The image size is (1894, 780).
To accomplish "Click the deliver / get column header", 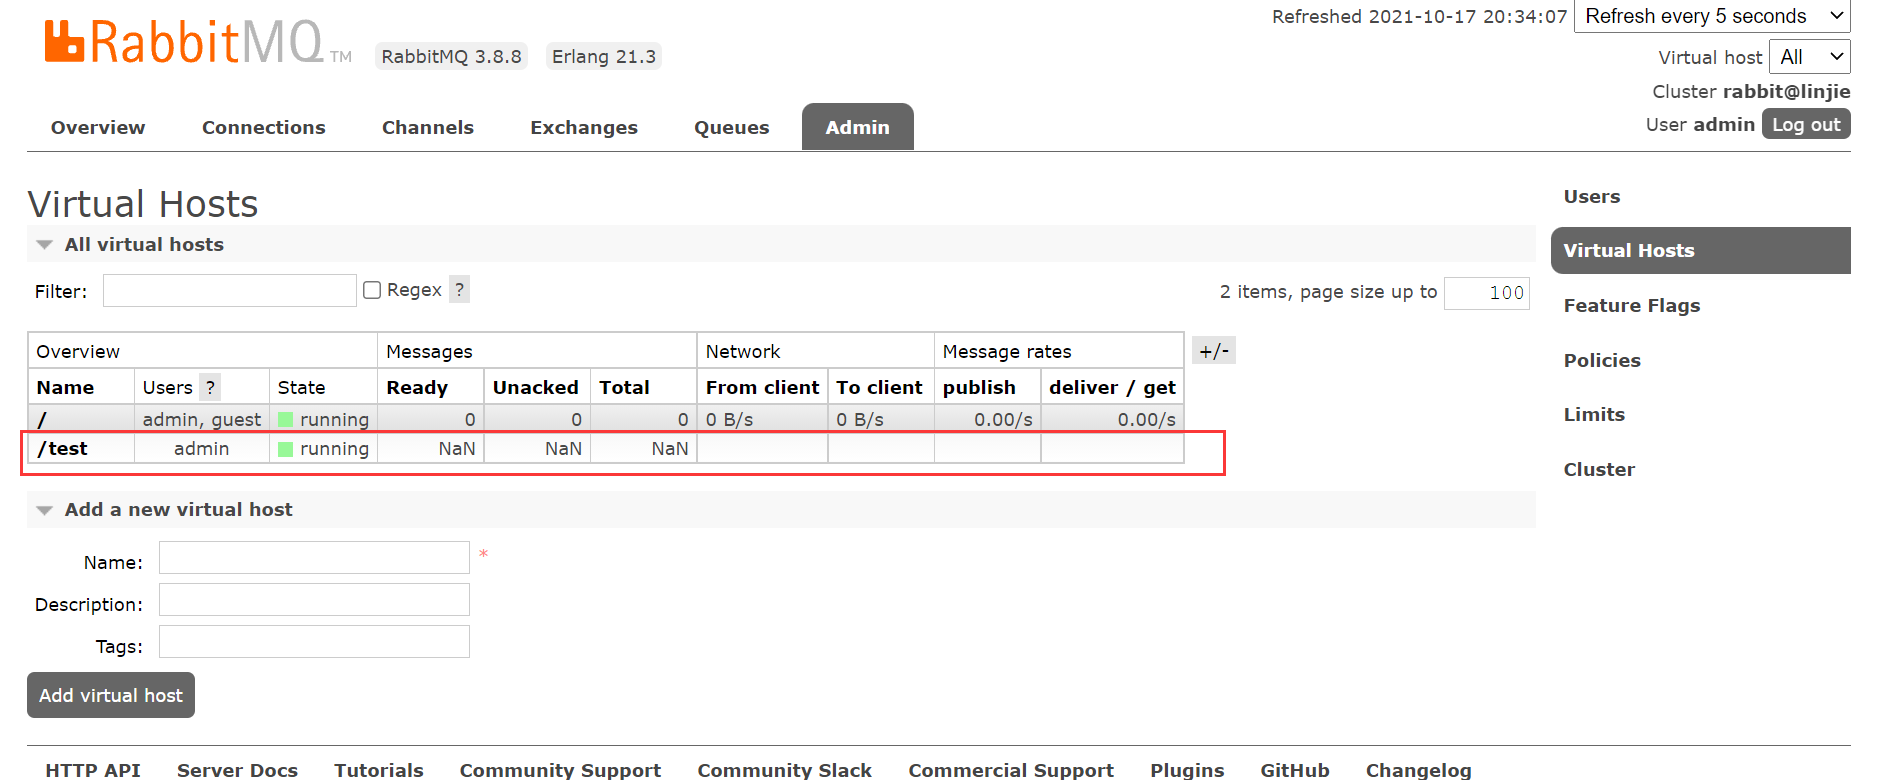I will click(1112, 388).
